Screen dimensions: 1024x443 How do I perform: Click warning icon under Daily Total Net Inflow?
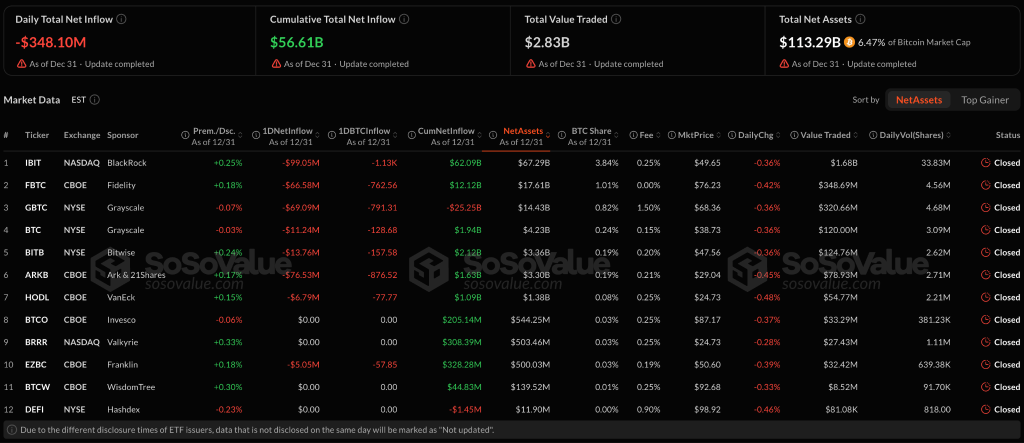pyautogui.click(x=22, y=64)
